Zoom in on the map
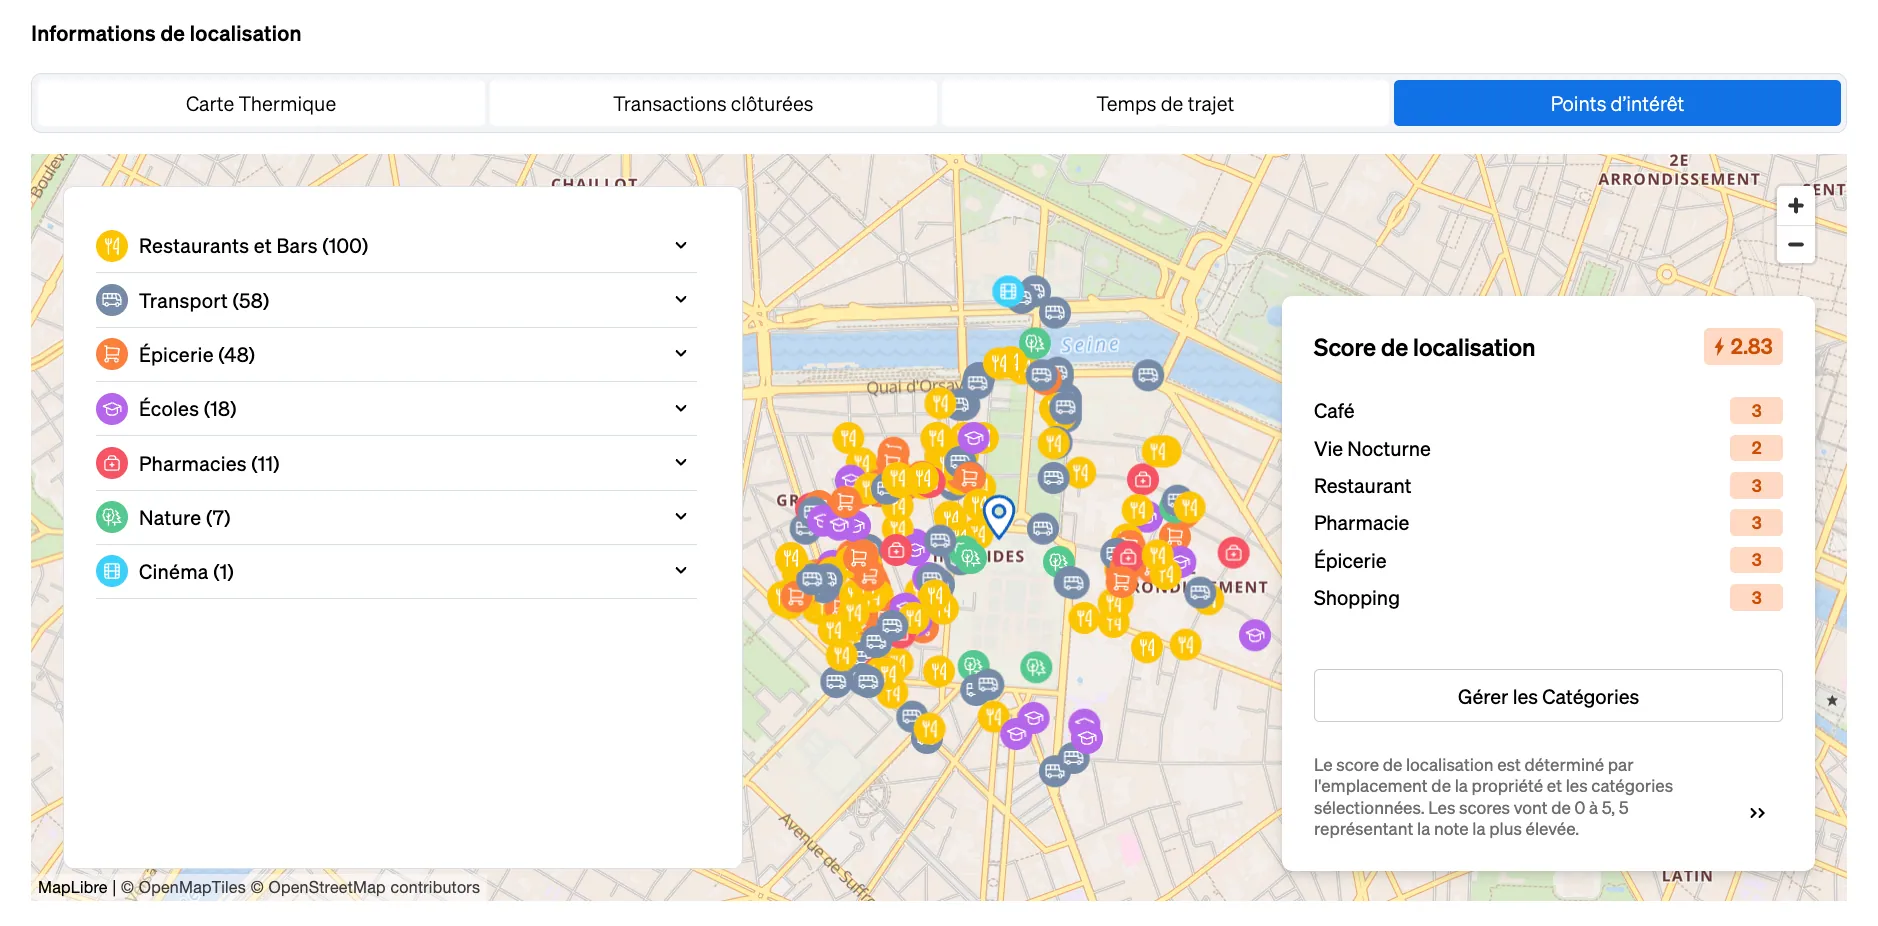Viewport: 1878px width, 926px height. [1796, 206]
